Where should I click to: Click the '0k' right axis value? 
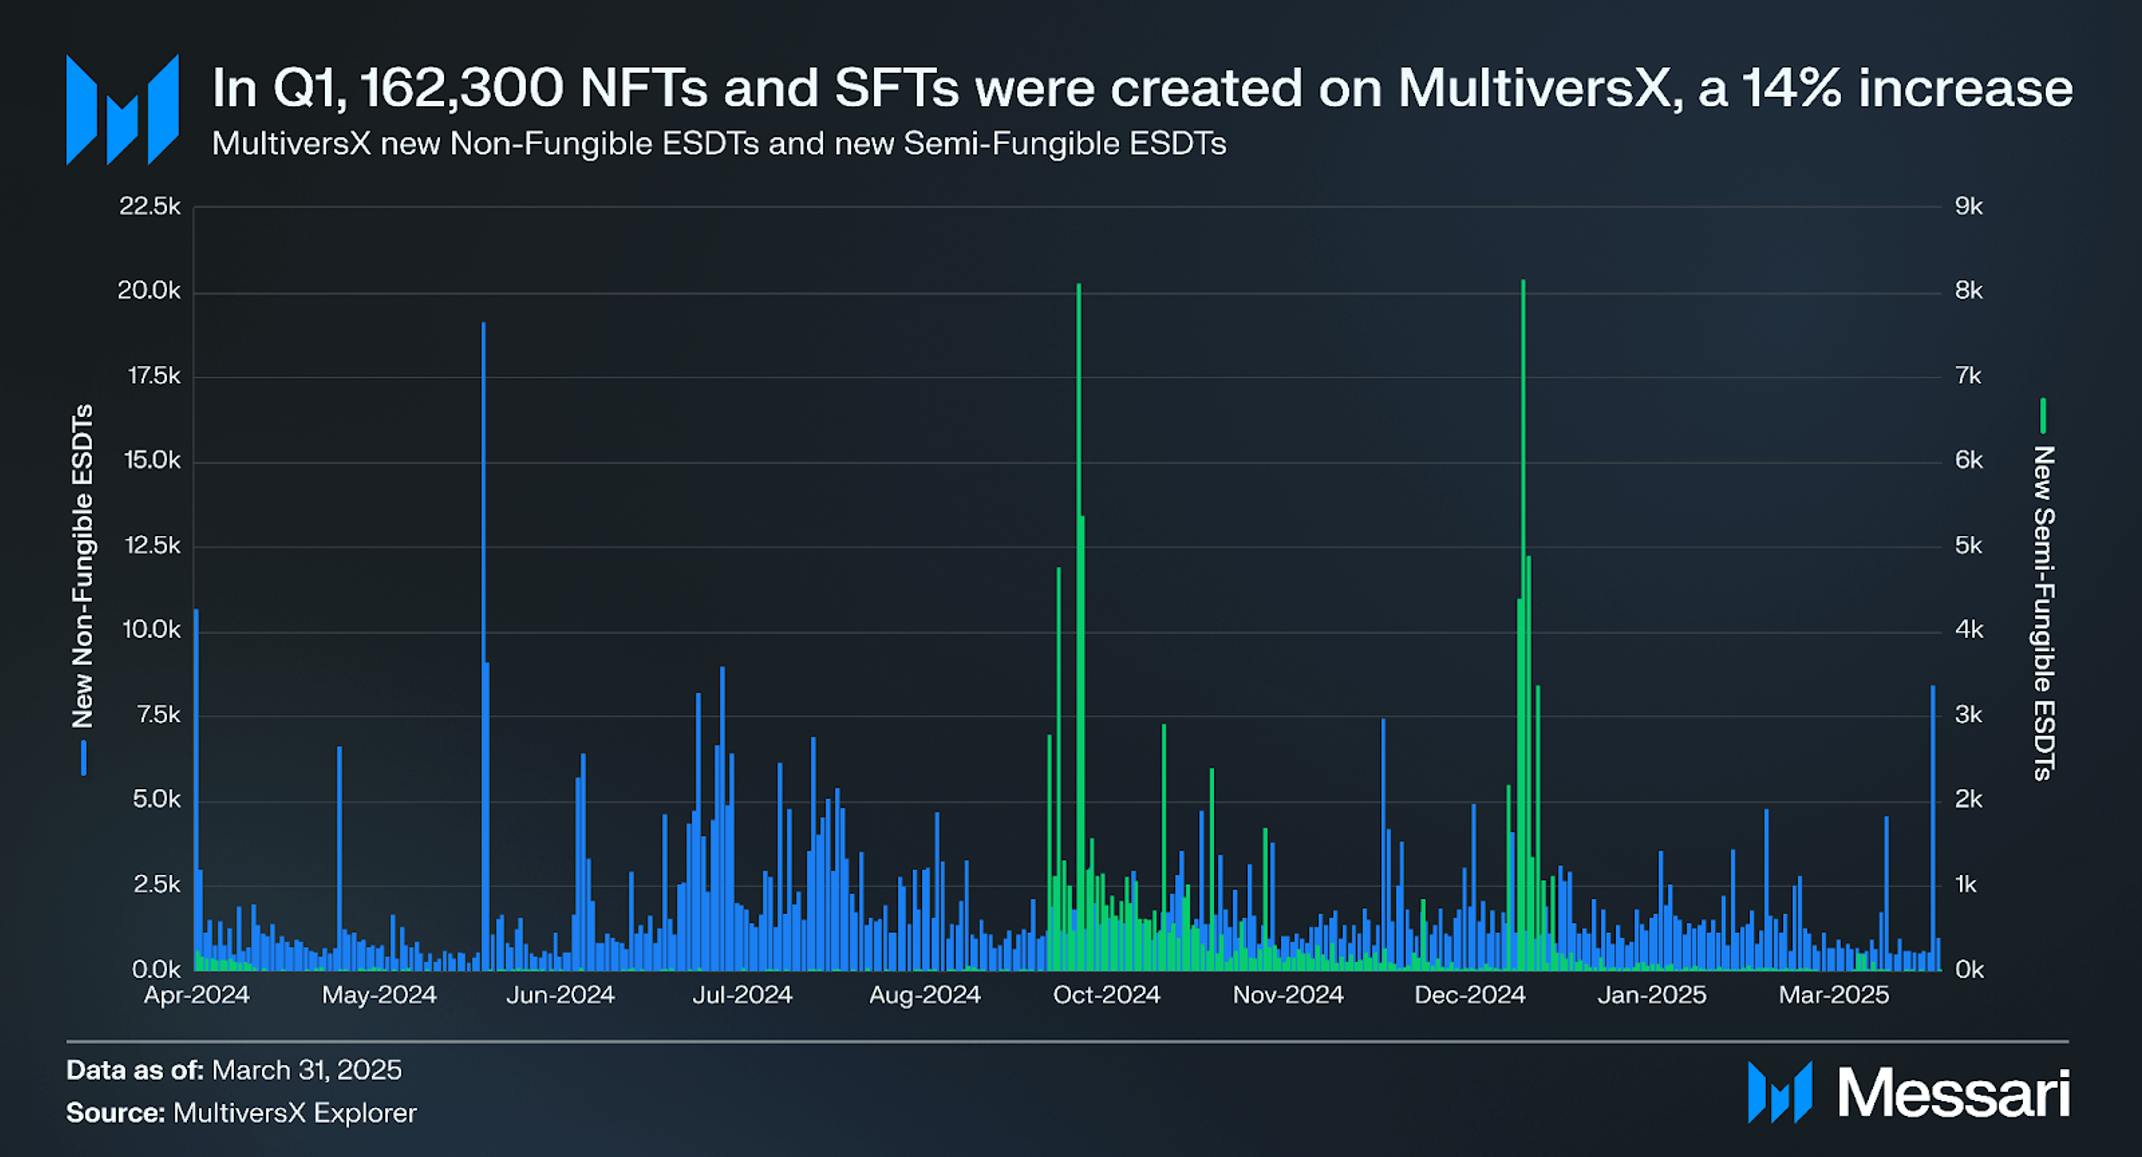coord(1969,969)
